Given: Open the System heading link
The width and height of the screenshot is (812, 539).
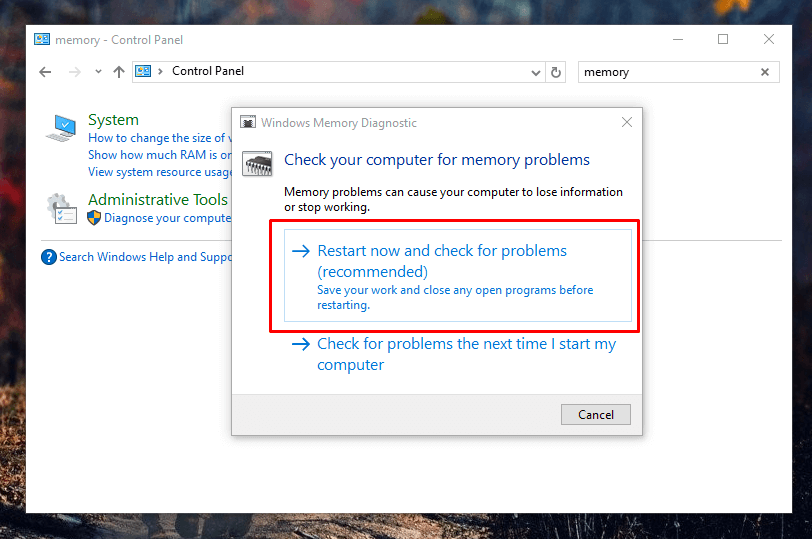Looking at the screenshot, I should click(x=113, y=120).
